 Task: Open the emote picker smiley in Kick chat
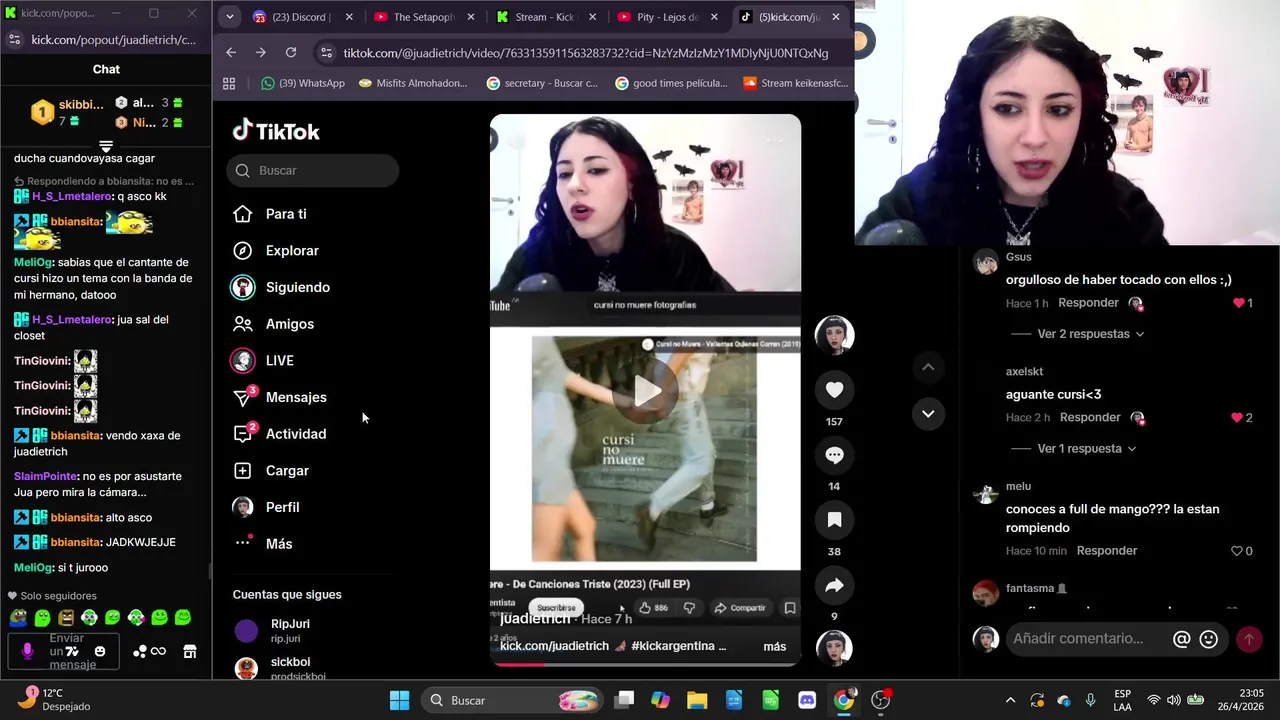coord(100,652)
